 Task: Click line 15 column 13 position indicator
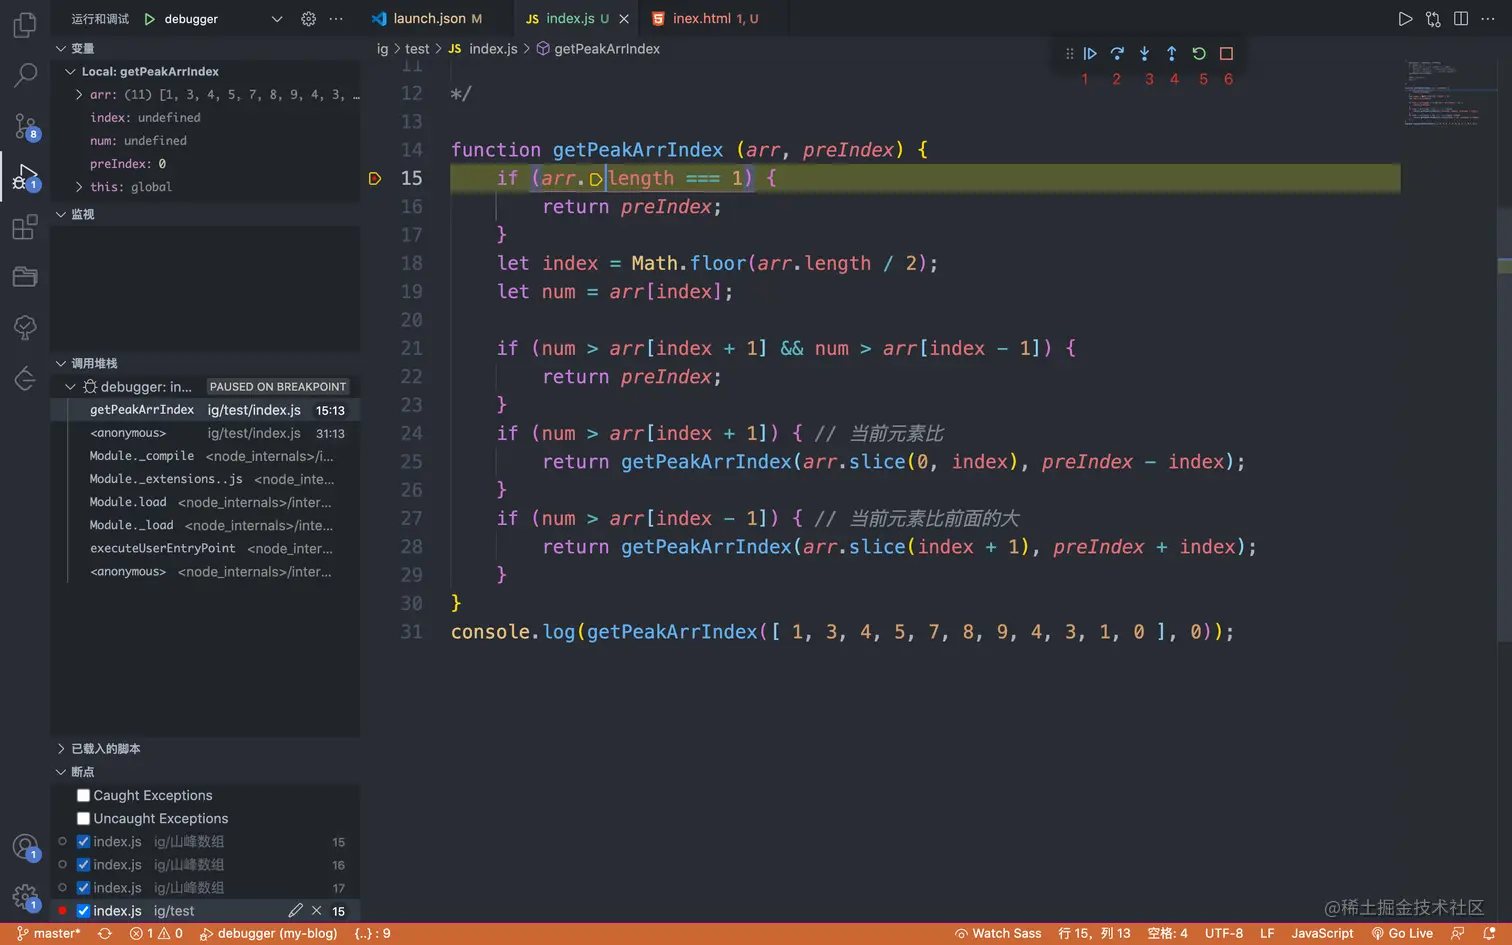pos(1094,934)
